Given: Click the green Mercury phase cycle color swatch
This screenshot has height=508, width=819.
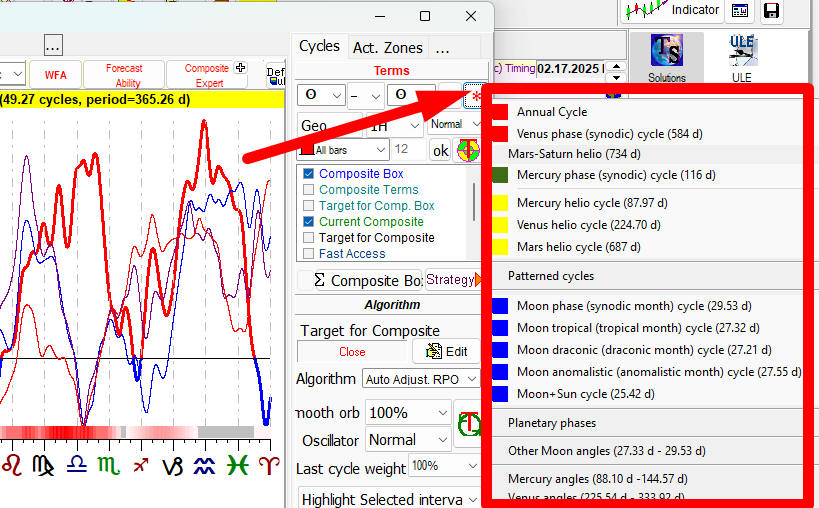Looking at the screenshot, I should [500, 175].
